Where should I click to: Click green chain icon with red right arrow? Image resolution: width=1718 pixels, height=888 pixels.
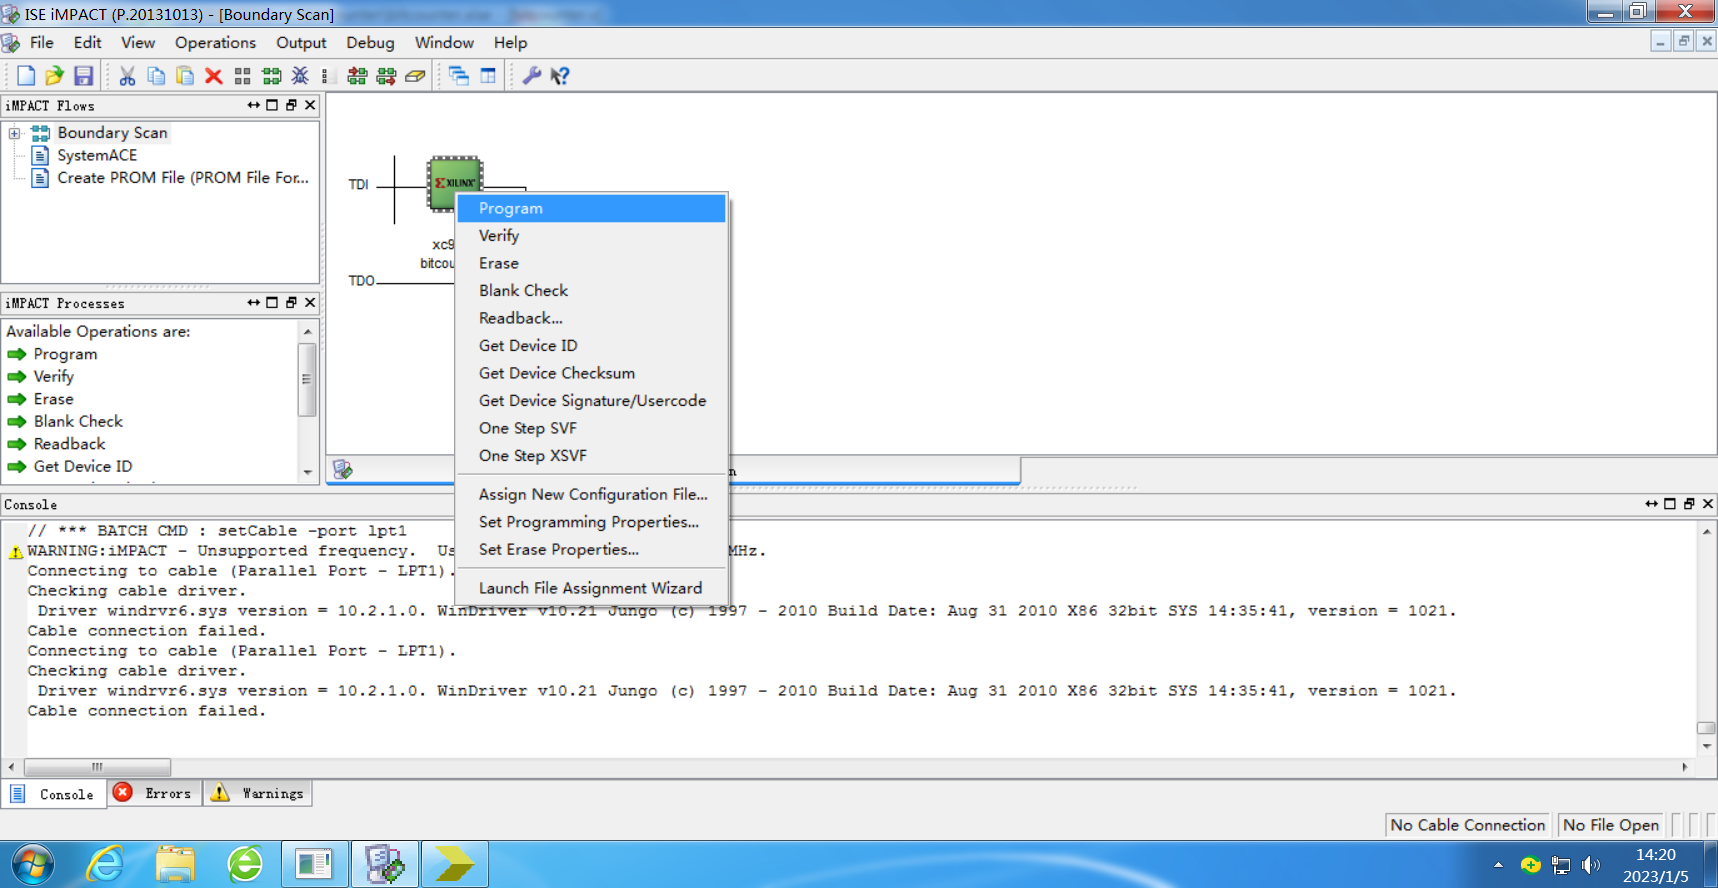(x=386, y=76)
